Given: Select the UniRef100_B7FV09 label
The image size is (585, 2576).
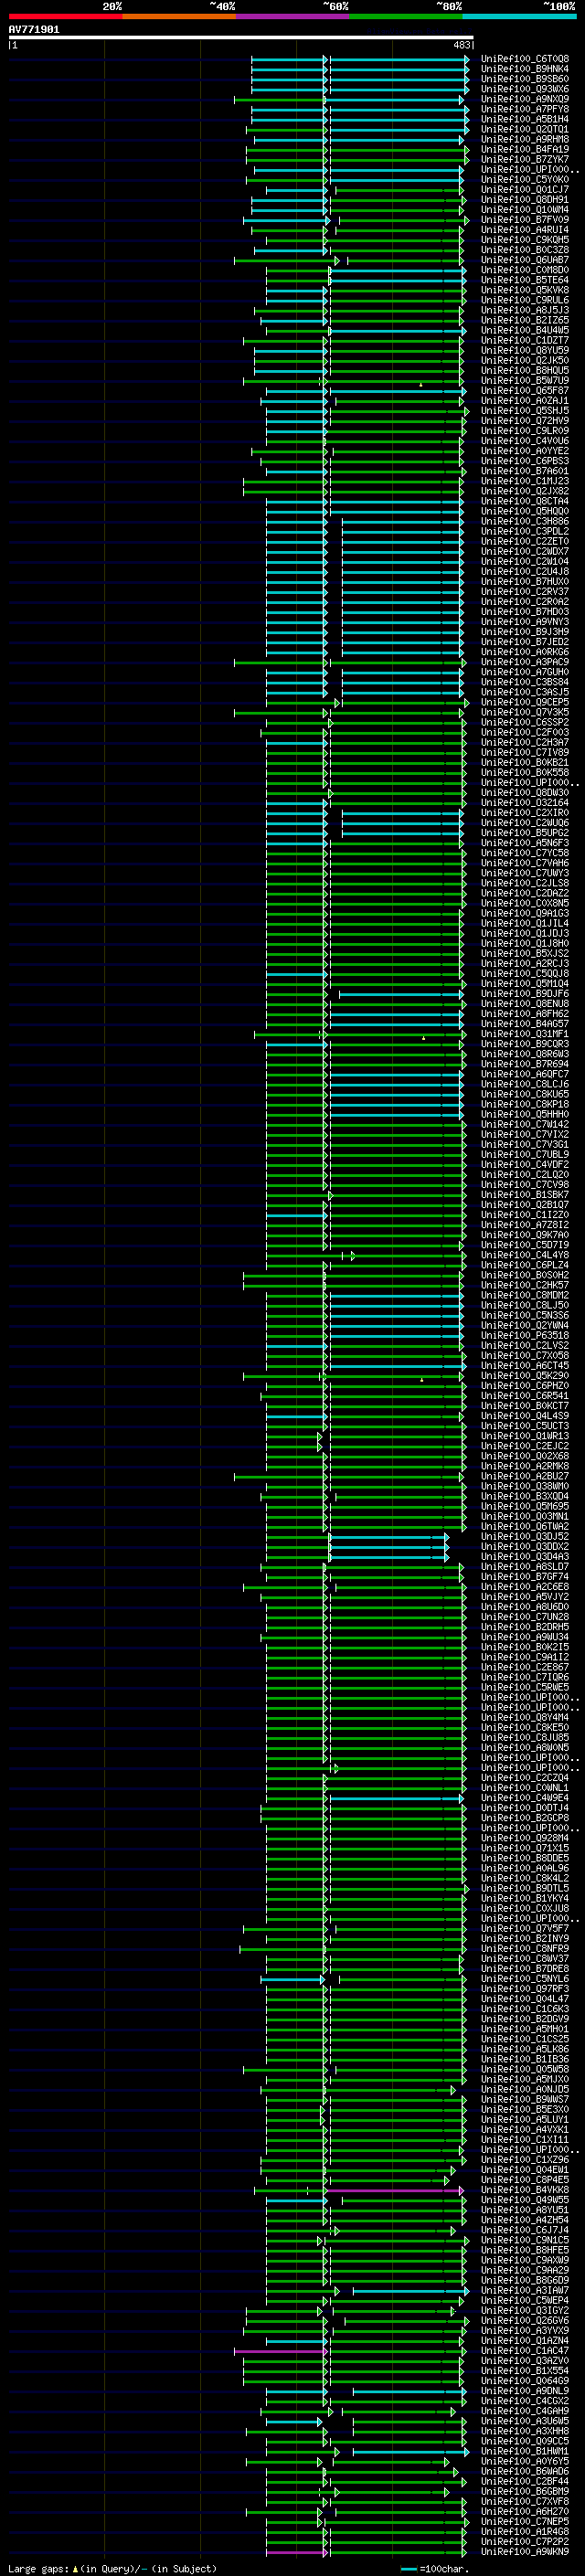Looking at the screenshot, I should point(524,219).
